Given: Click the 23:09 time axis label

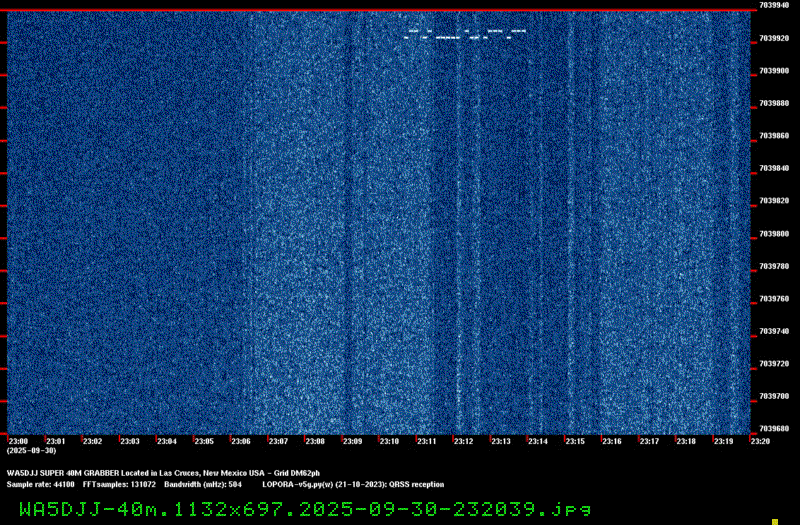Looking at the screenshot, I should point(353,441).
